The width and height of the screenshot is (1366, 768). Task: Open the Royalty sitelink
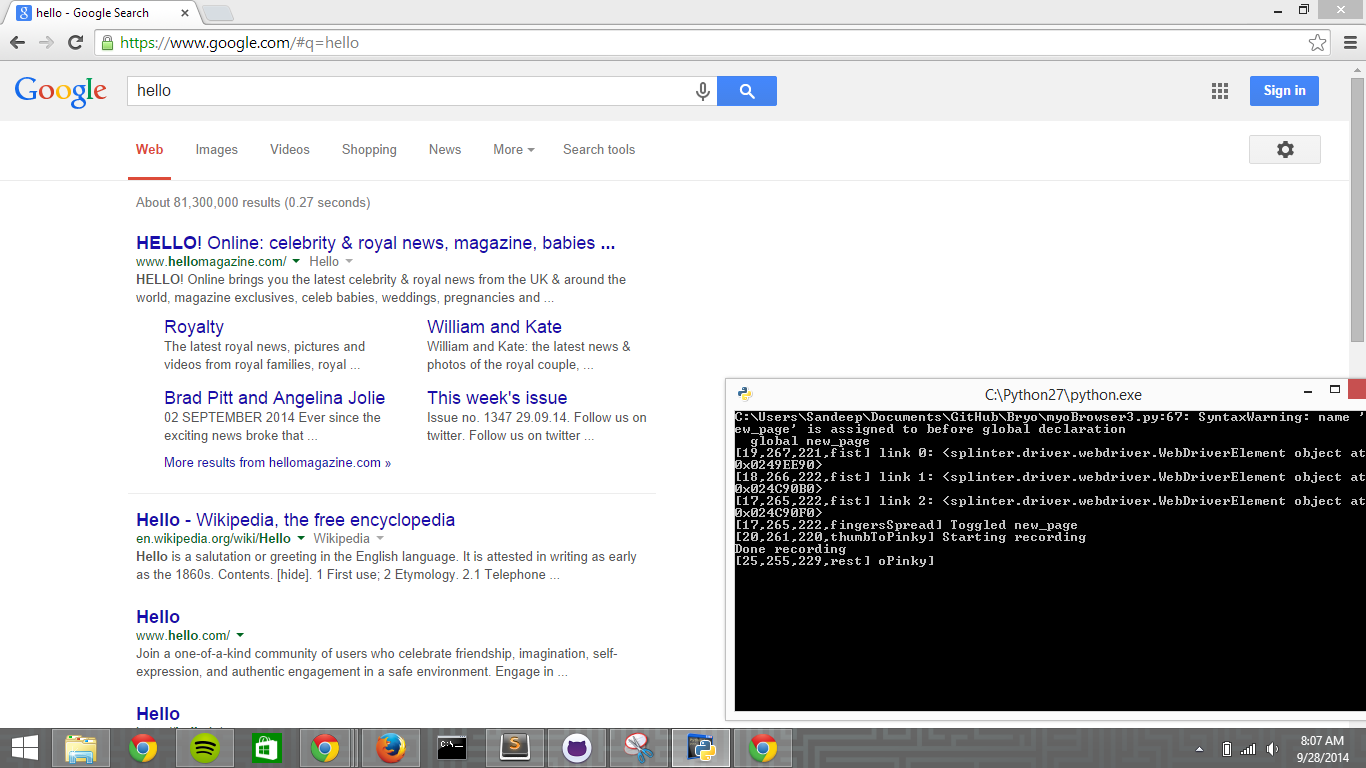[194, 327]
